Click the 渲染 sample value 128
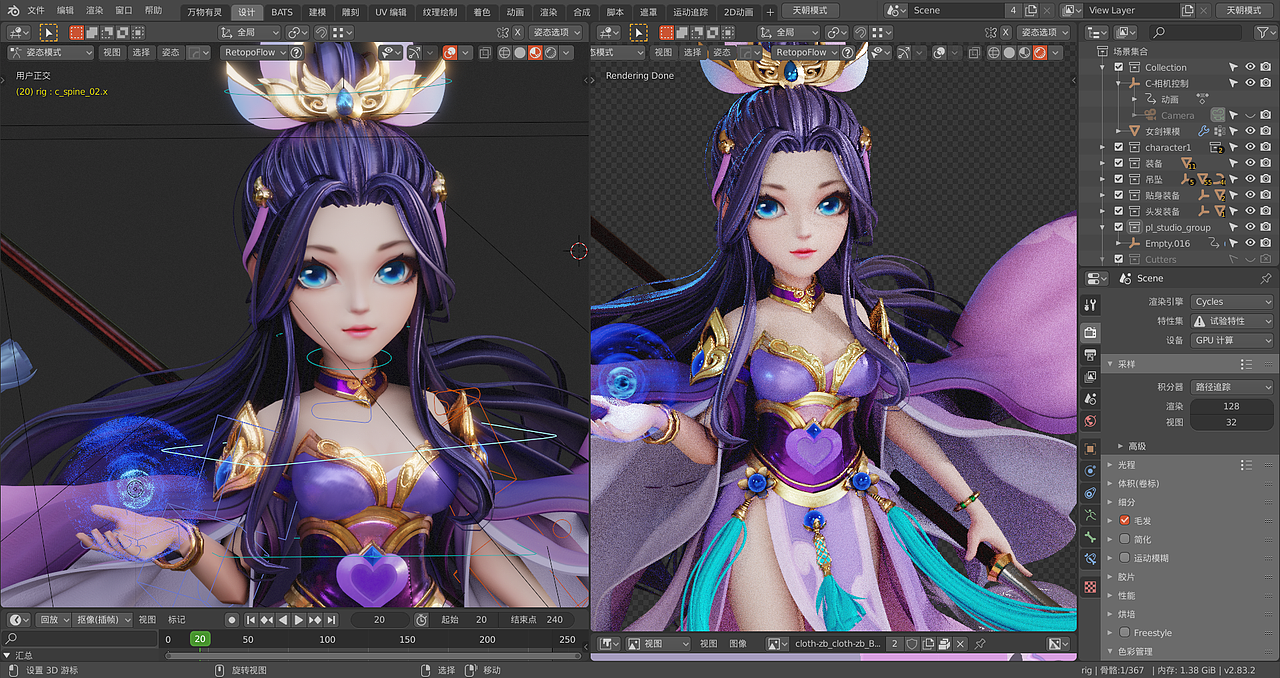Viewport: 1280px width, 678px height. pyautogui.click(x=1231, y=406)
